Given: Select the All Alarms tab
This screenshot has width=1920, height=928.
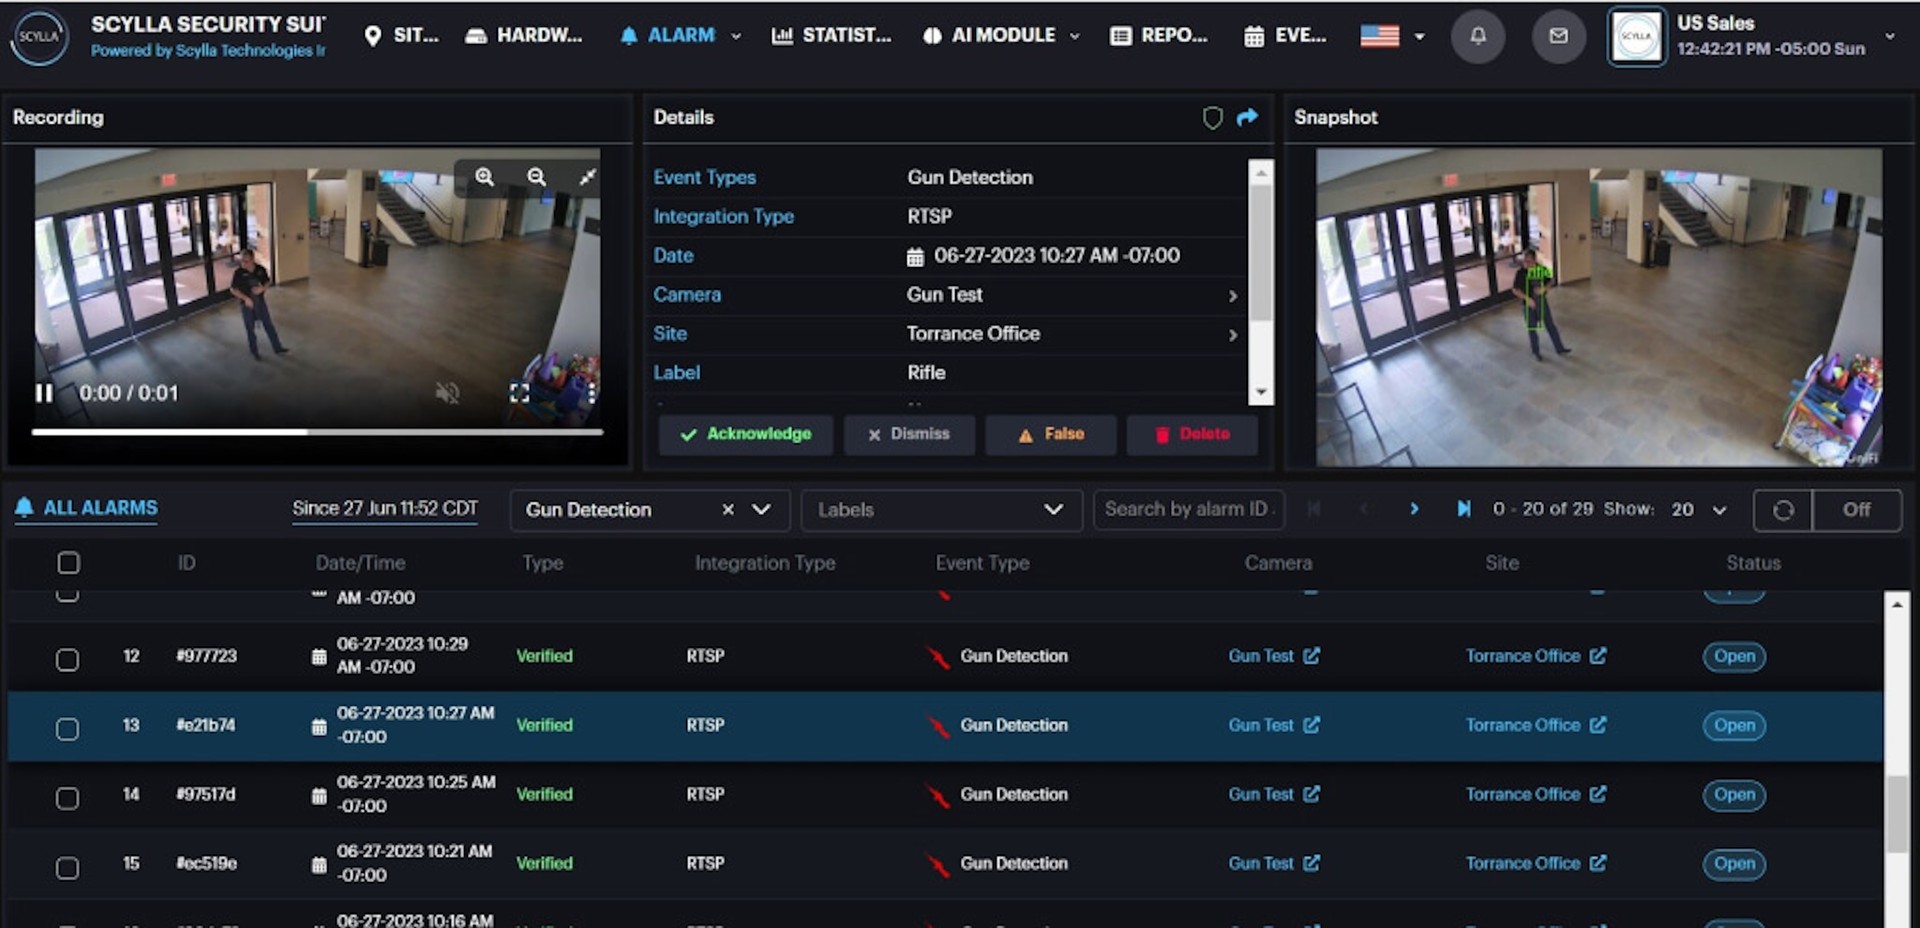Looking at the screenshot, I should [x=87, y=508].
